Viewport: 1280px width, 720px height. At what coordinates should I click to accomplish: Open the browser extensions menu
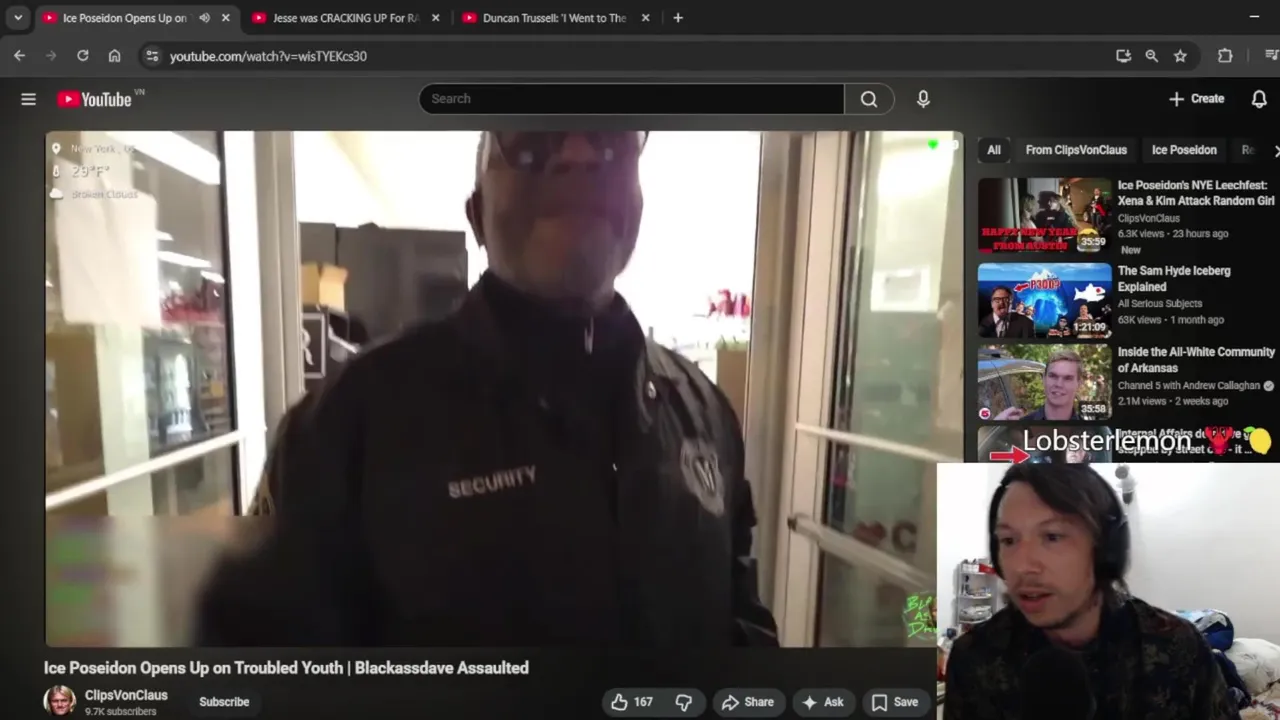tap(1225, 56)
